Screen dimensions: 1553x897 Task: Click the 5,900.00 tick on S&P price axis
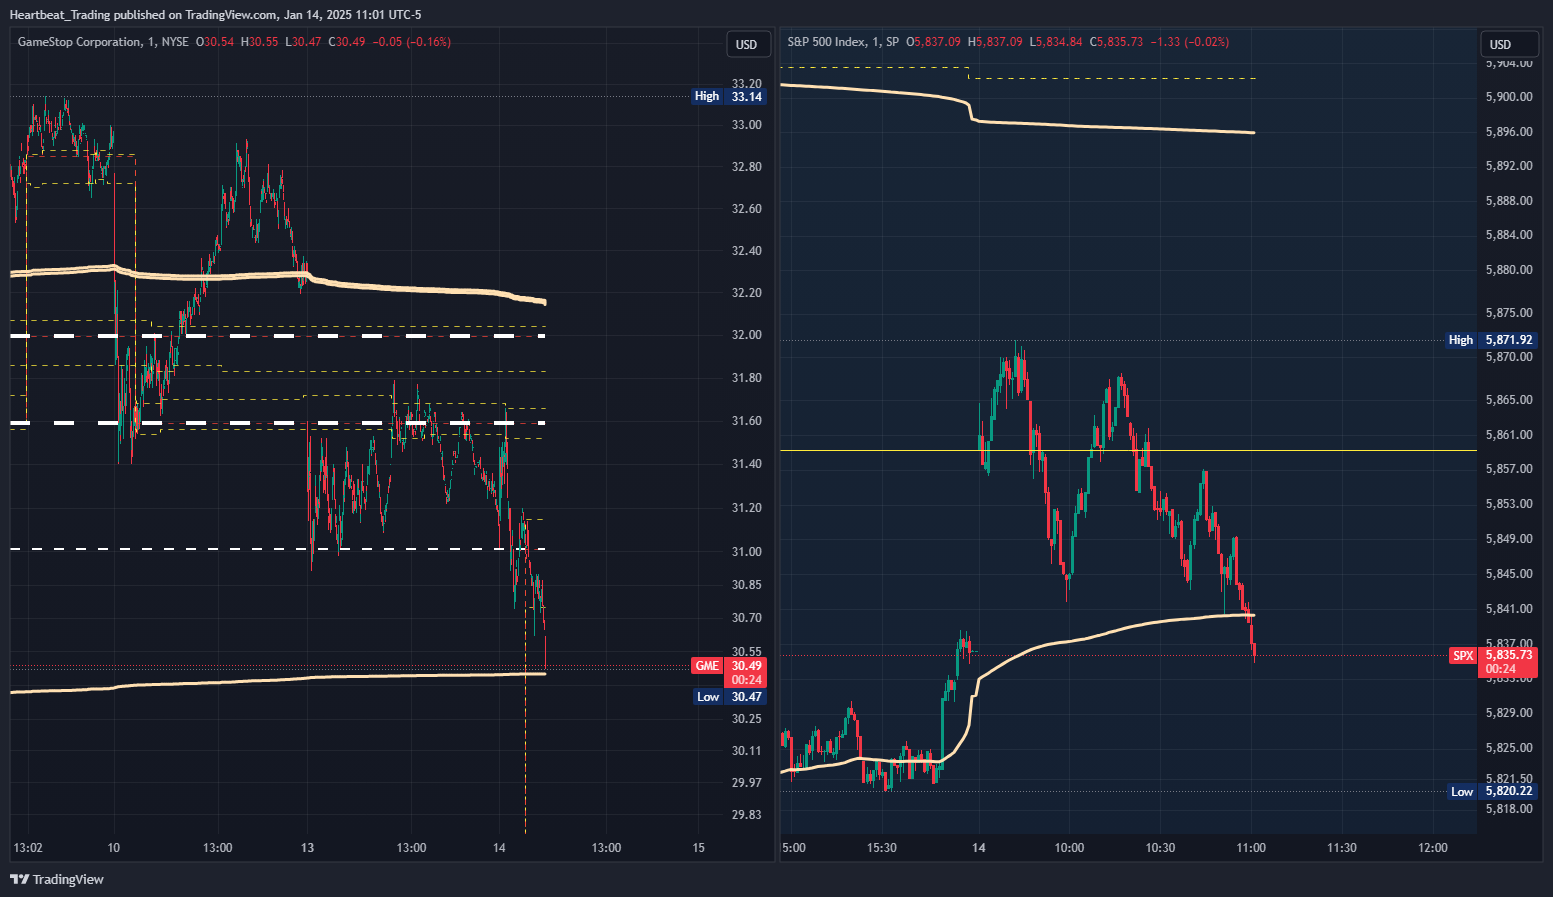1509,97
